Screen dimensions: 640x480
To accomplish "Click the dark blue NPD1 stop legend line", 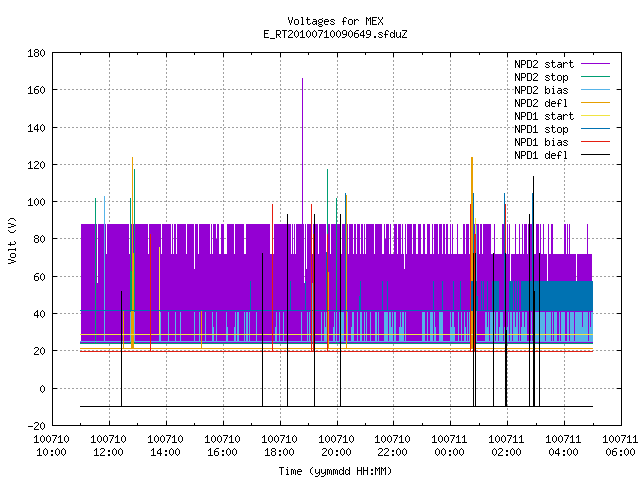I will (595, 129).
